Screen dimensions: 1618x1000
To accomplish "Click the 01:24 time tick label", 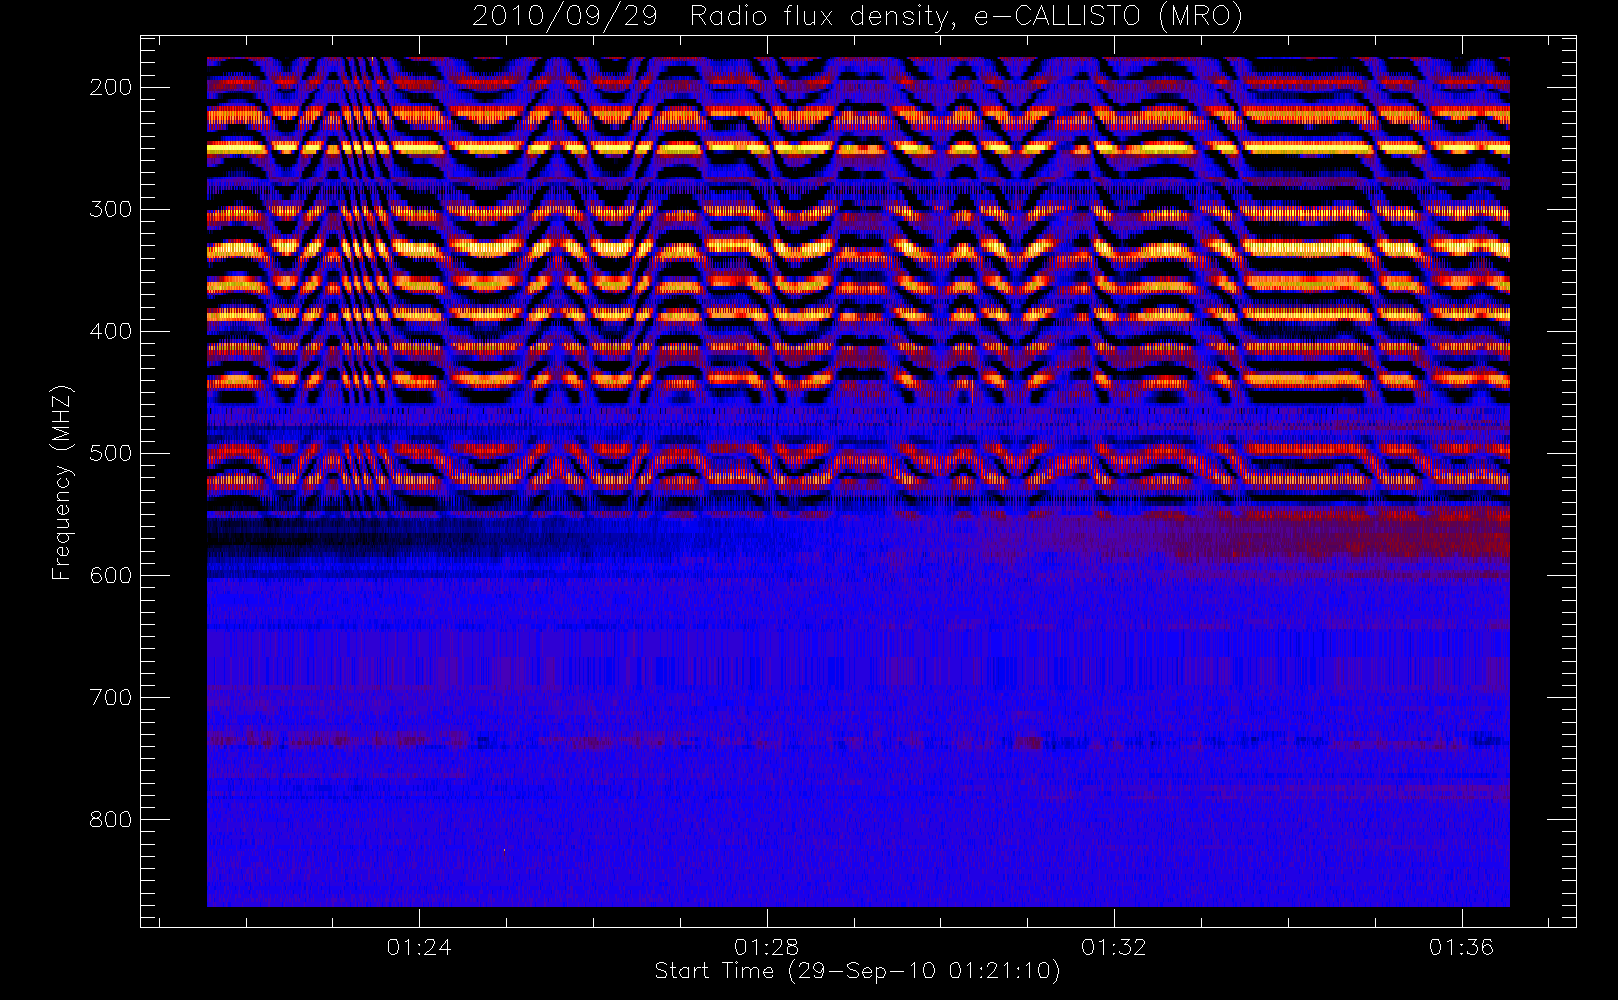I will point(419,947).
